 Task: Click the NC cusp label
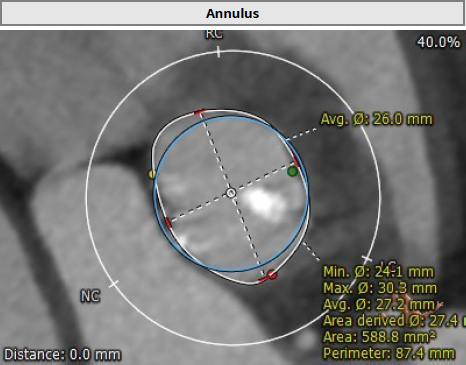(90, 296)
